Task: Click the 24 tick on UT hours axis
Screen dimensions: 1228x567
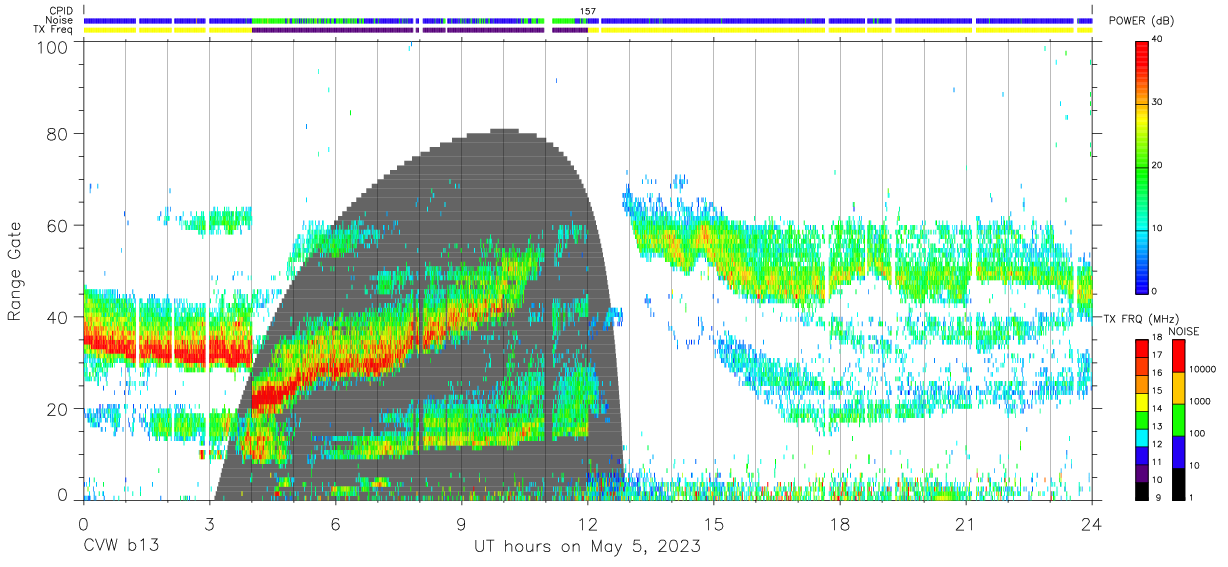Action: tap(1091, 523)
